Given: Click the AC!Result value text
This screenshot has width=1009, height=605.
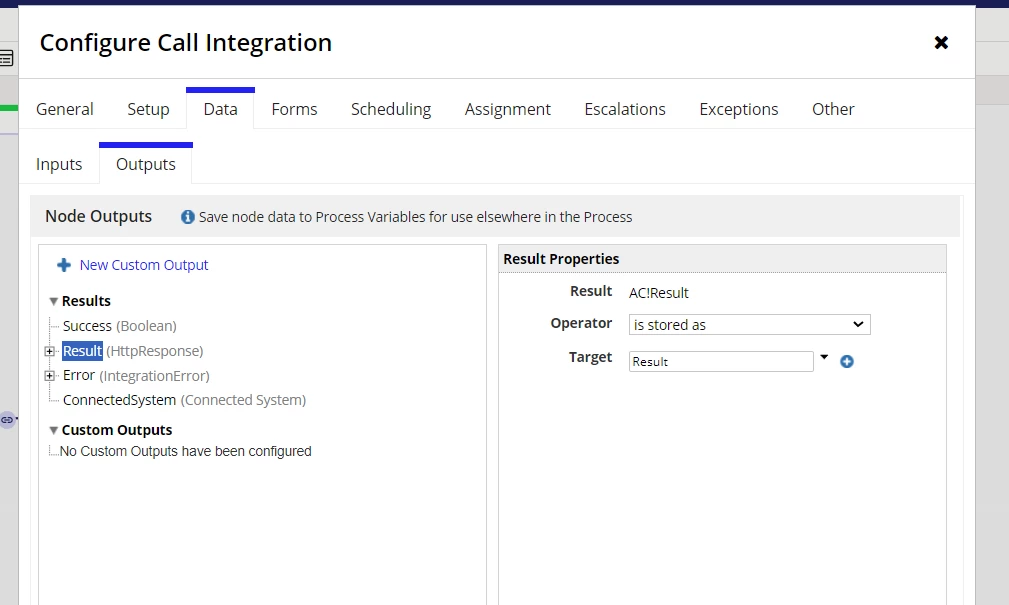Looking at the screenshot, I should tap(658, 293).
